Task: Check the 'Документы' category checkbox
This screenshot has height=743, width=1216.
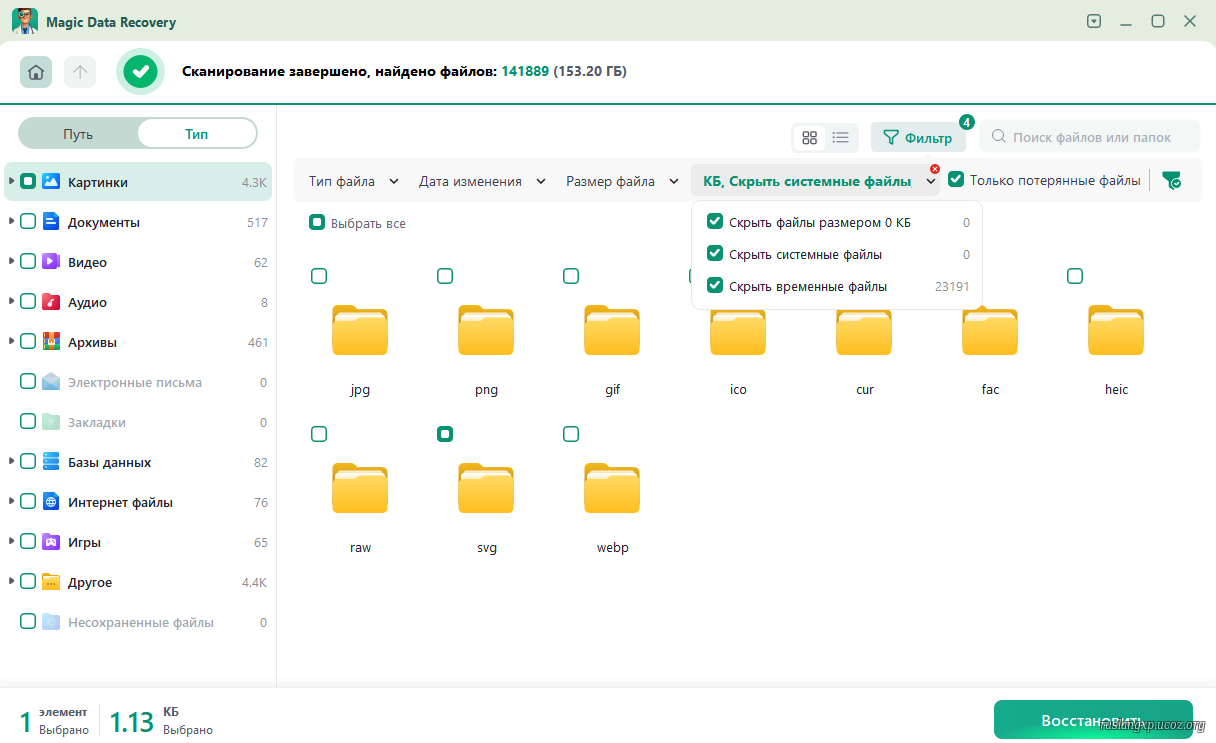Action: (28, 222)
